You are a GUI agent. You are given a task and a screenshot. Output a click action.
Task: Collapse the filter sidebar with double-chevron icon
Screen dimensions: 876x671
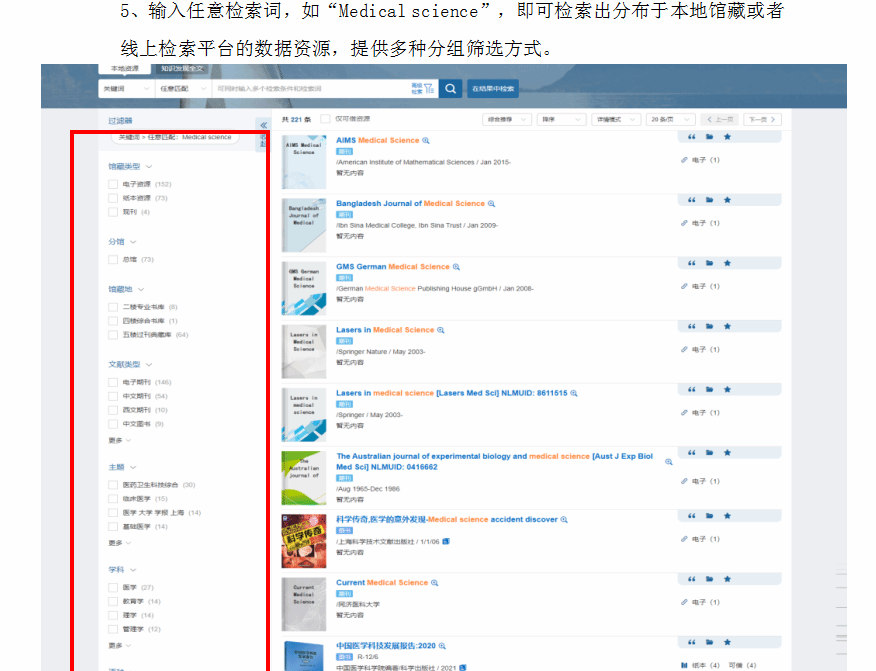[x=263, y=126]
